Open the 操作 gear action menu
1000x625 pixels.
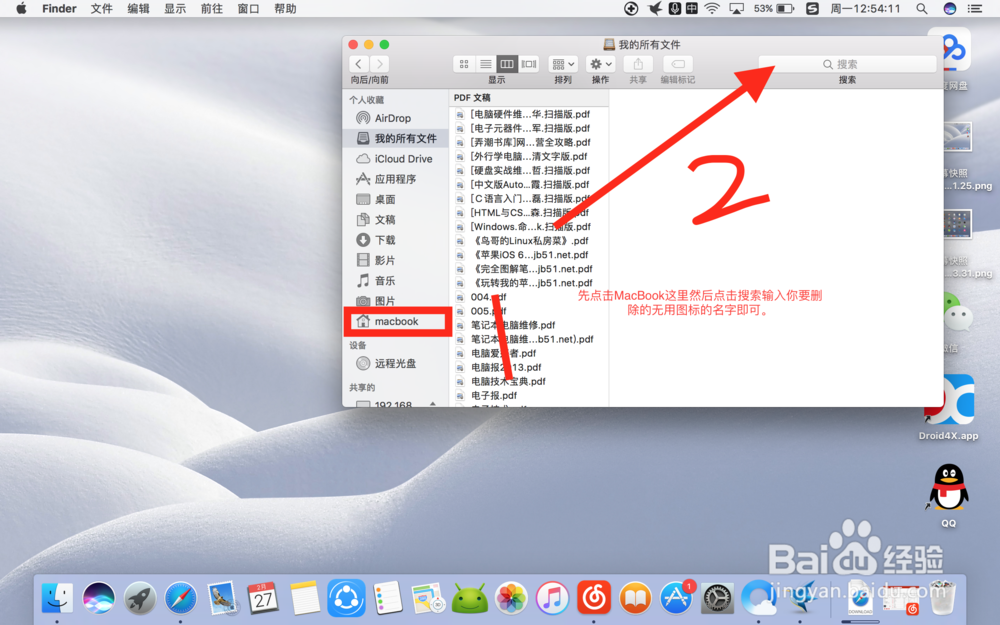click(x=600, y=64)
